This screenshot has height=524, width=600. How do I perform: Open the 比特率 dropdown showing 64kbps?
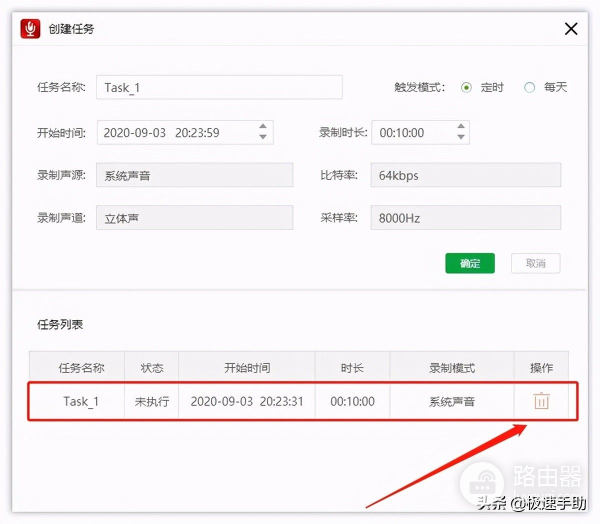click(x=466, y=175)
